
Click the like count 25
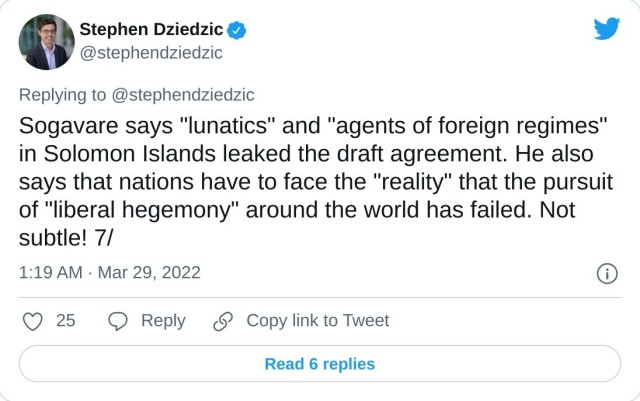(x=66, y=321)
